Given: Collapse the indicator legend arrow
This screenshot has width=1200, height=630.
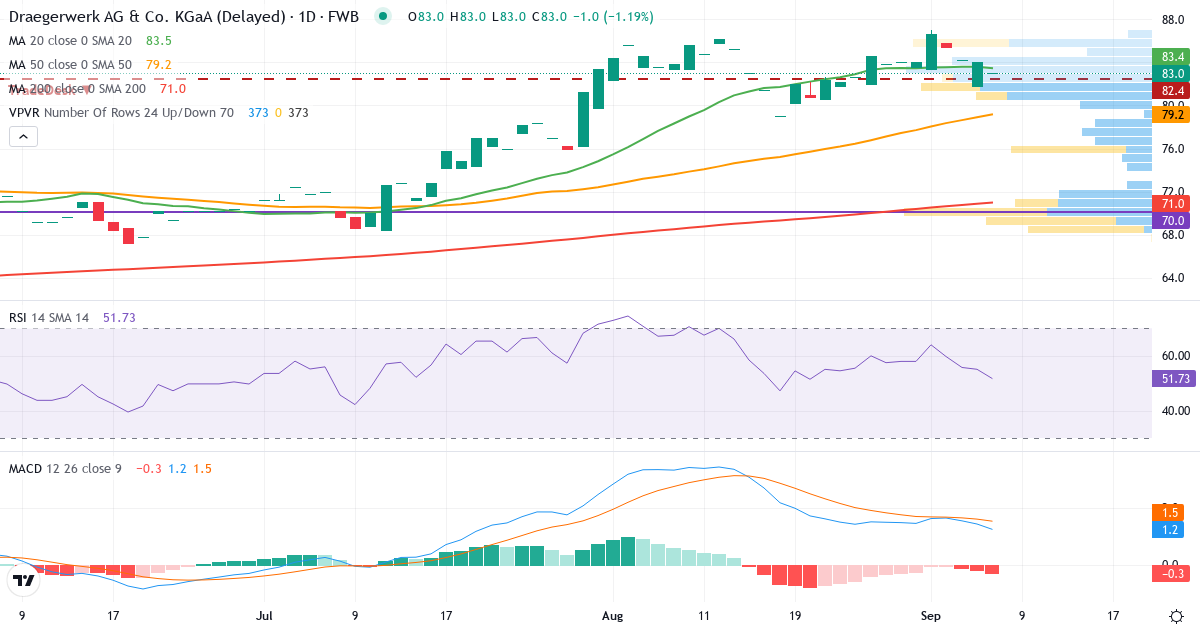Looking at the screenshot, I should [x=22, y=135].
